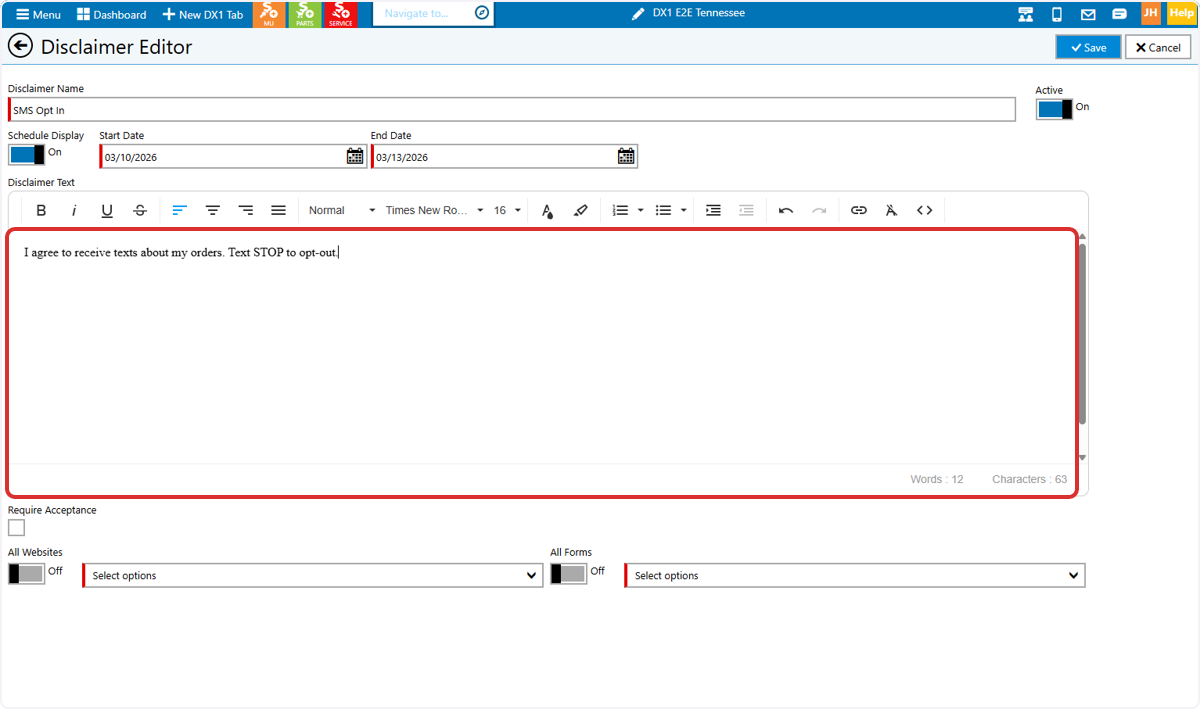Go back using the back arrow

[x=20, y=46]
